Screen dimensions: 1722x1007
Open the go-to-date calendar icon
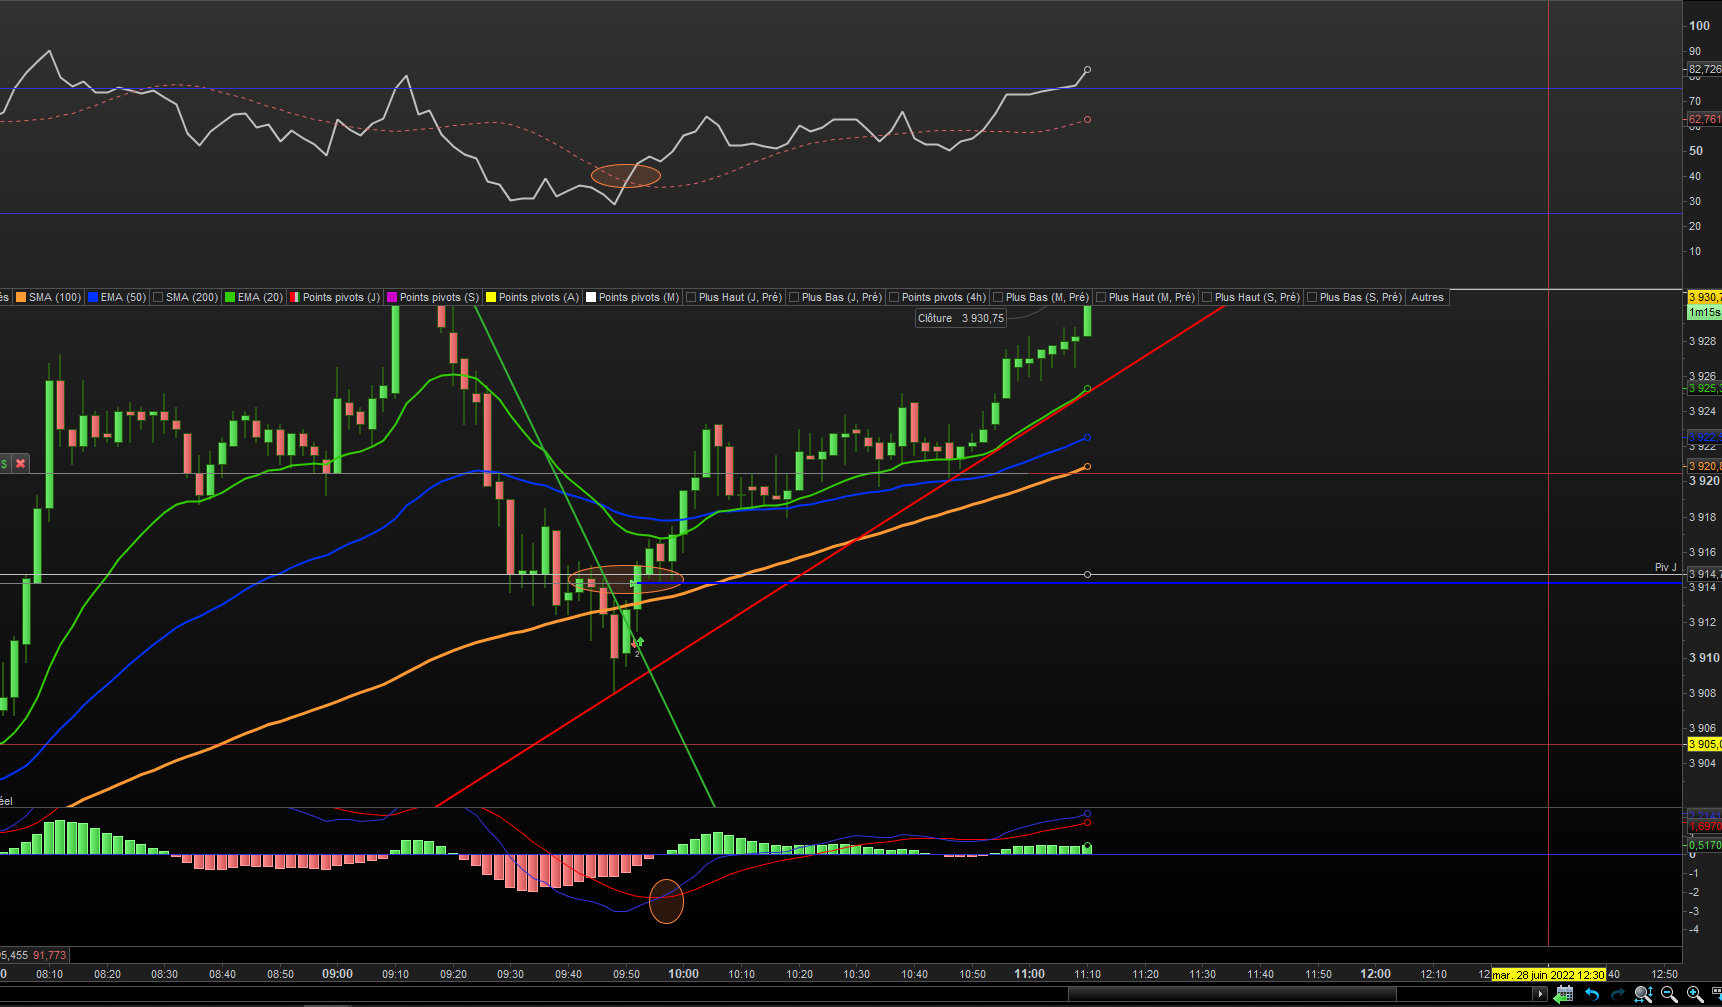1565,994
